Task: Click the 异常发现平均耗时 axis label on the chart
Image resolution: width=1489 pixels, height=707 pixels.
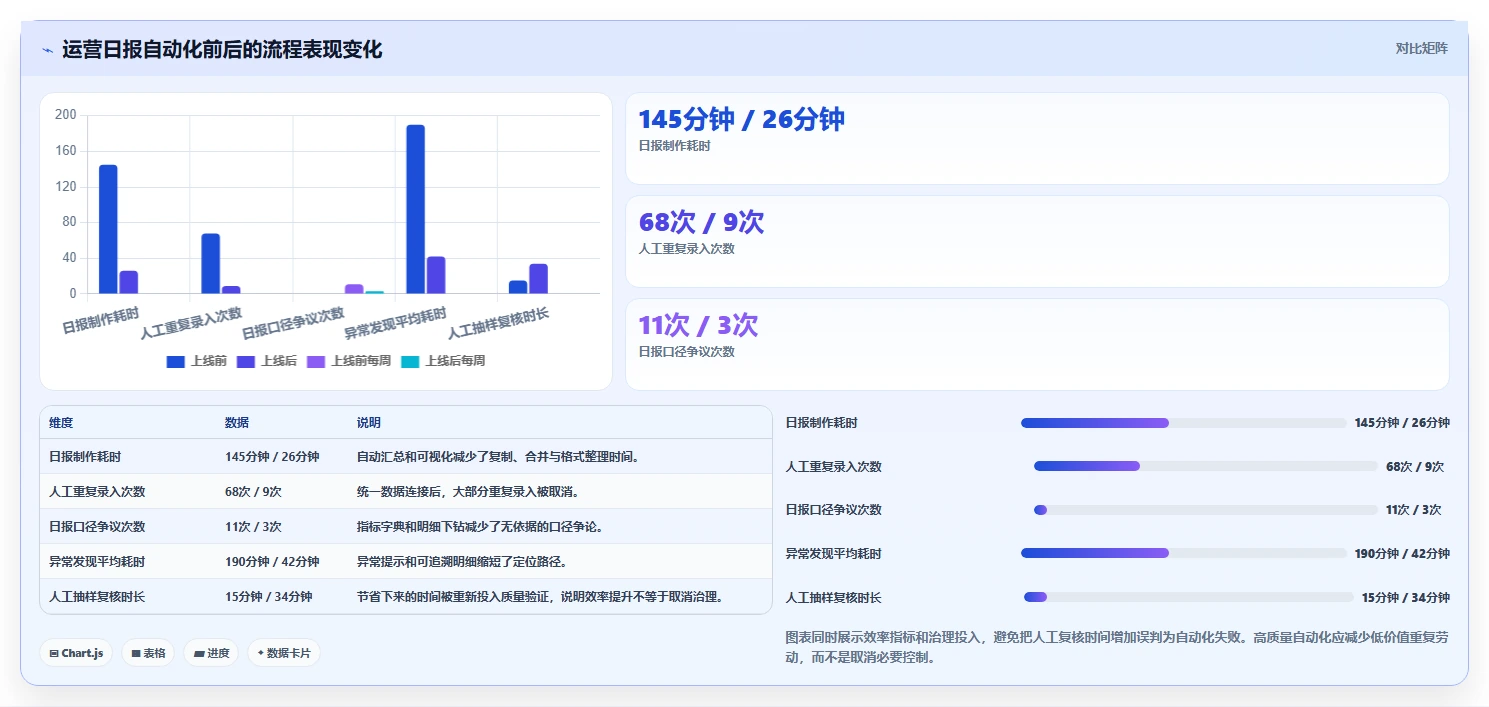Action: [x=395, y=324]
